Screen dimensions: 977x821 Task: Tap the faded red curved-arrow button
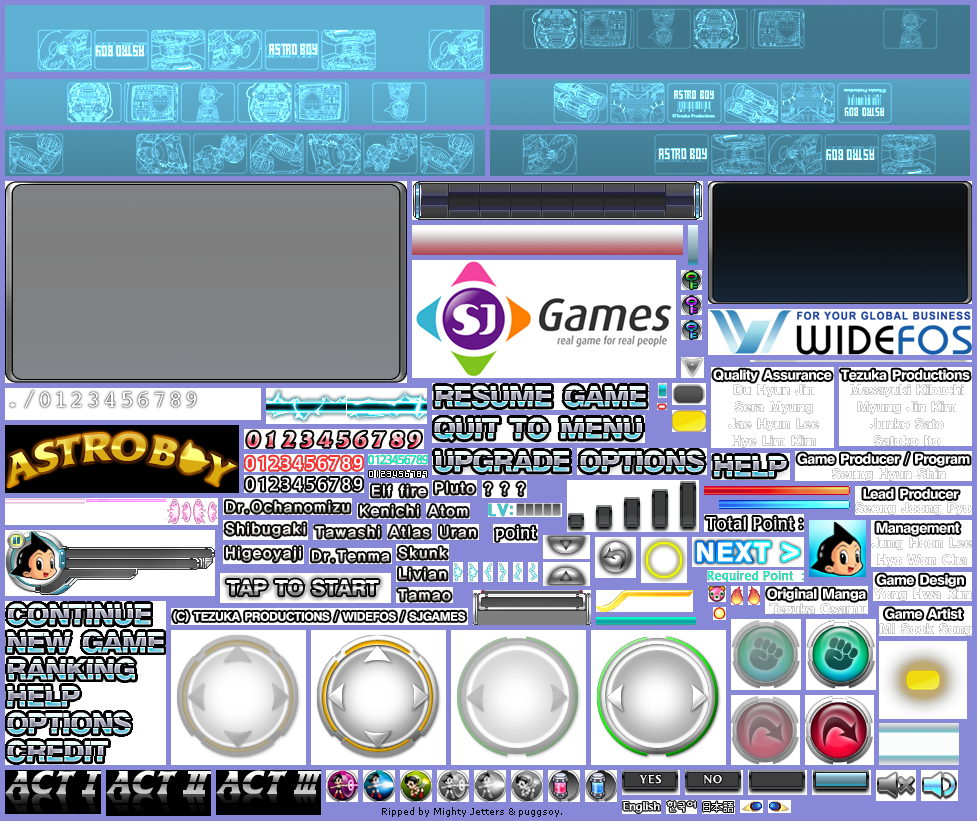pyautogui.click(x=765, y=730)
